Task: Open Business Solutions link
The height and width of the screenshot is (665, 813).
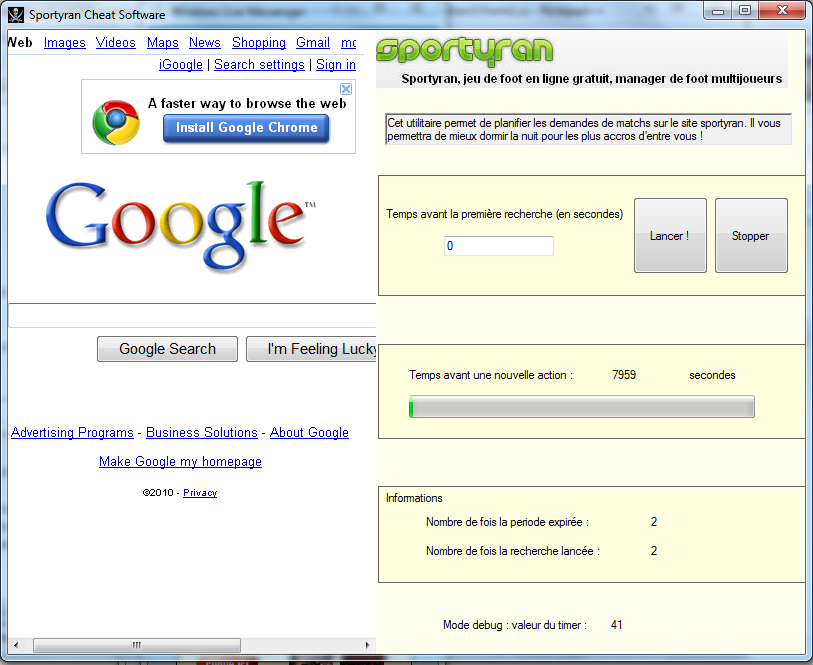Action: (x=202, y=432)
